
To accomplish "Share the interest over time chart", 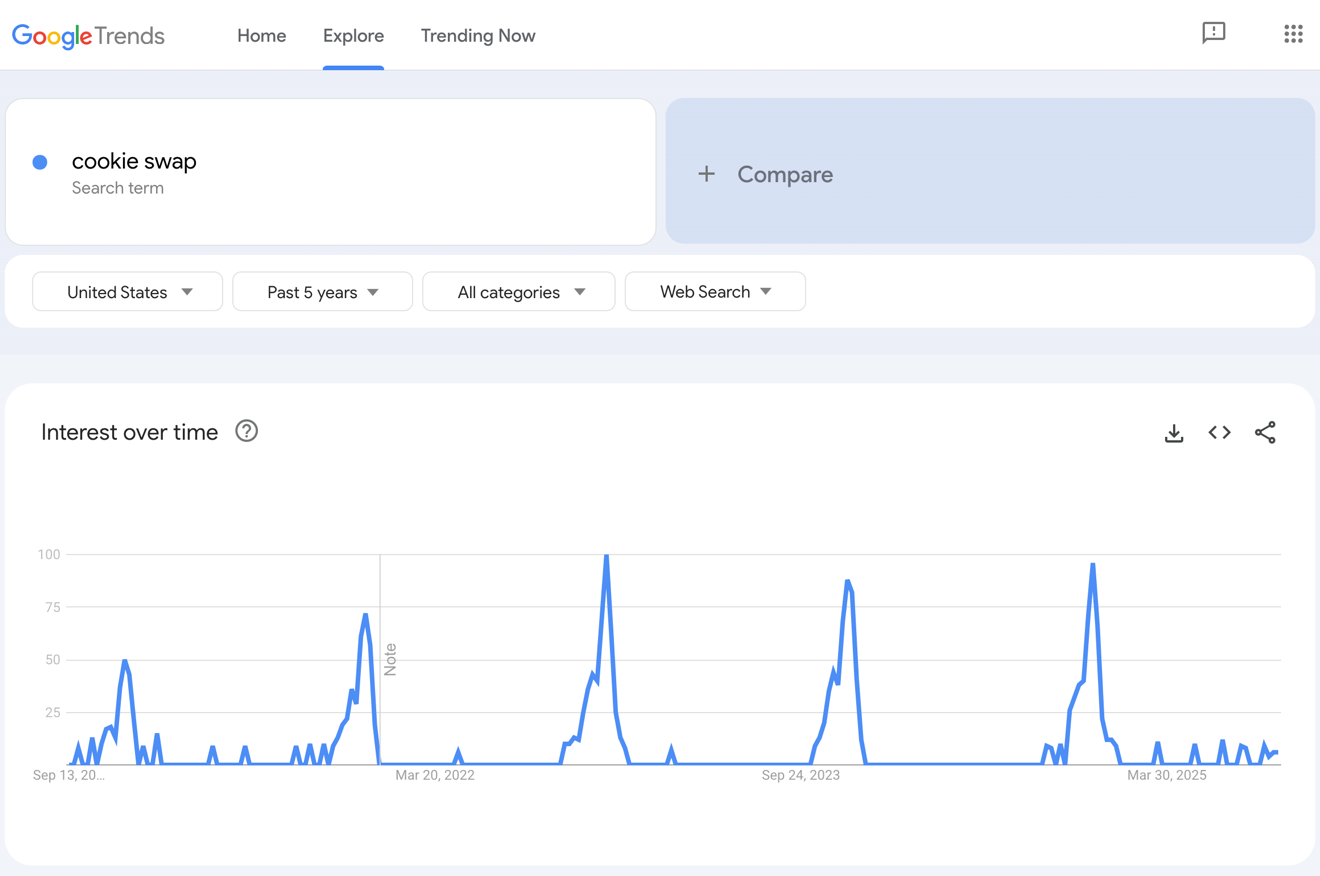I will [1265, 433].
